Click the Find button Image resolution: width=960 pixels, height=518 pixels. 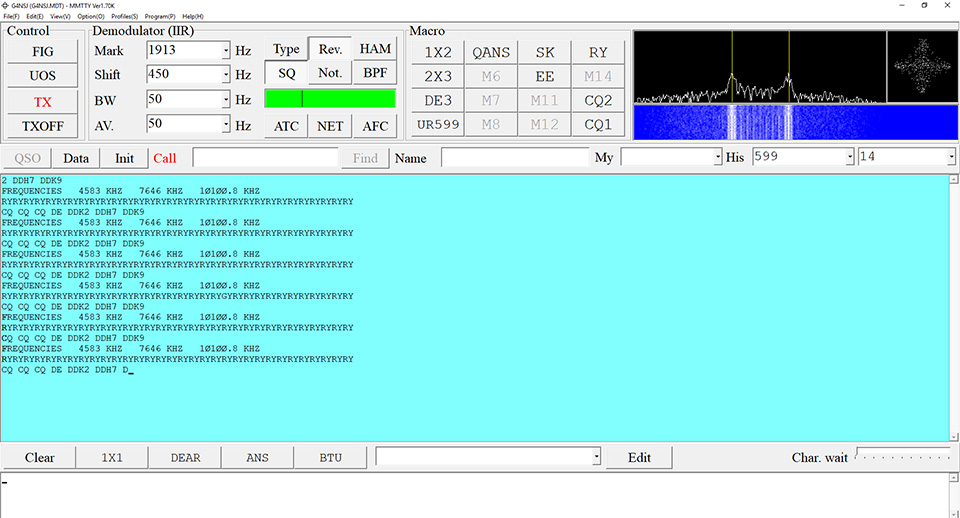(x=365, y=158)
